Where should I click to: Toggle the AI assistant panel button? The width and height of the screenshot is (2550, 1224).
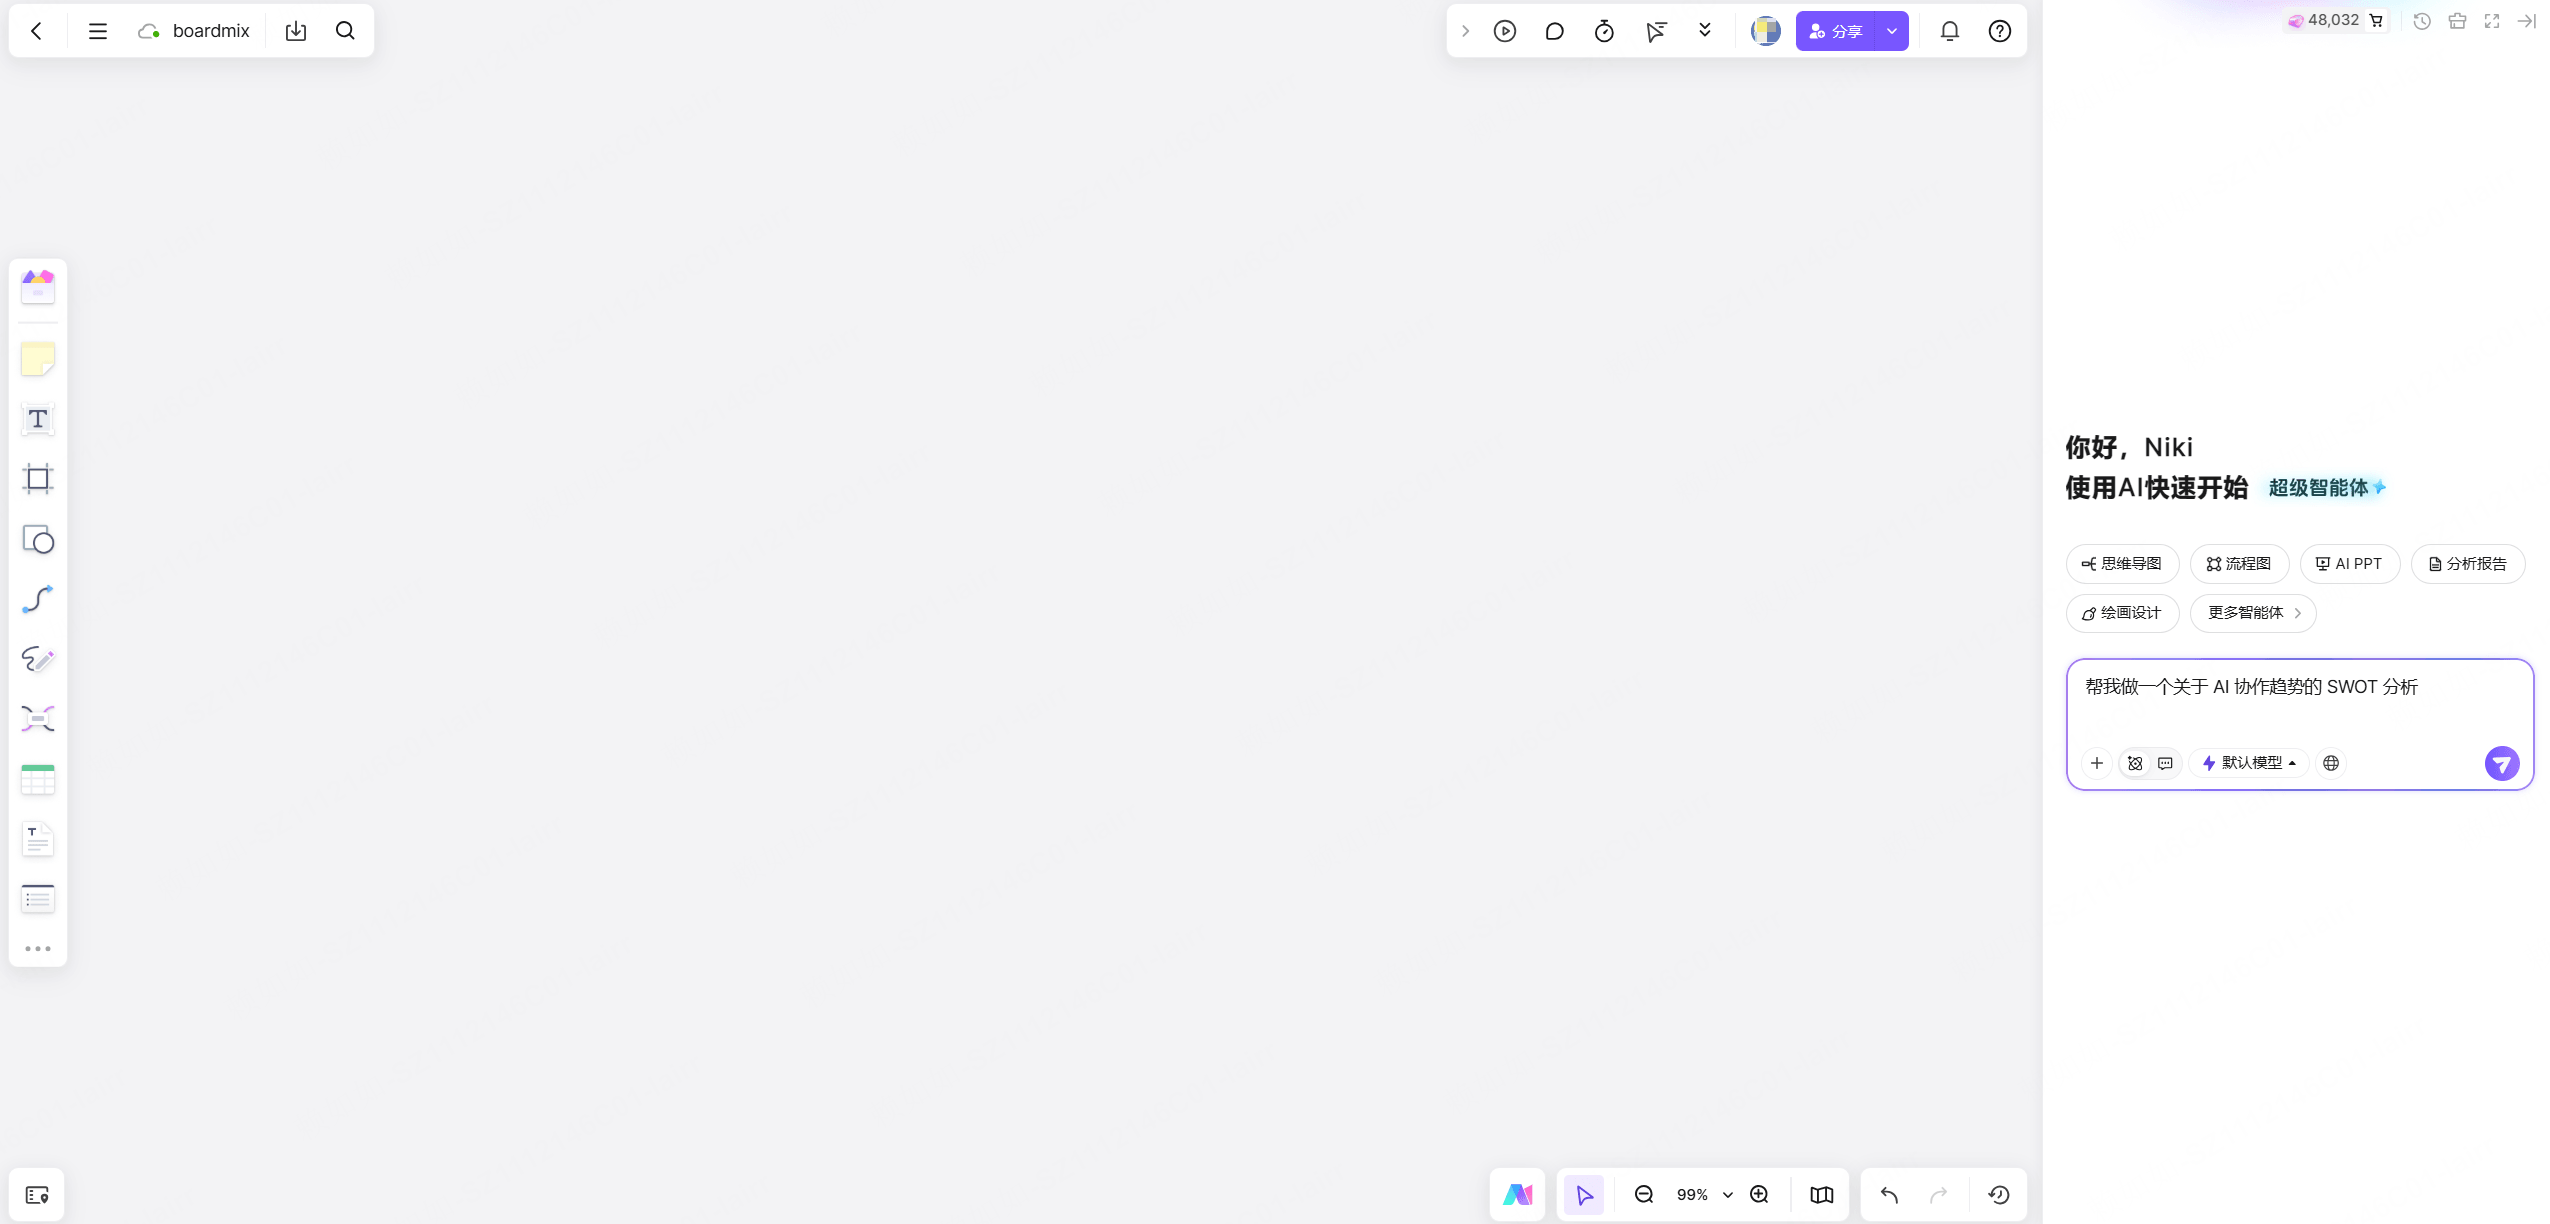(x=1517, y=1195)
